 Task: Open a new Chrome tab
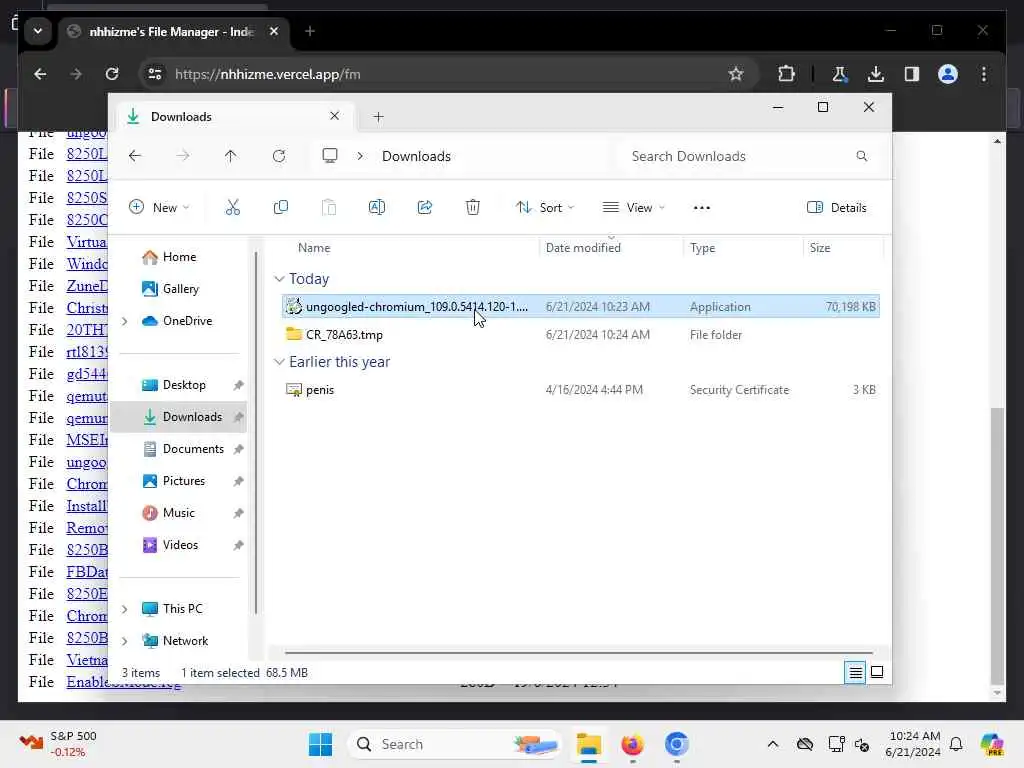click(x=310, y=31)
